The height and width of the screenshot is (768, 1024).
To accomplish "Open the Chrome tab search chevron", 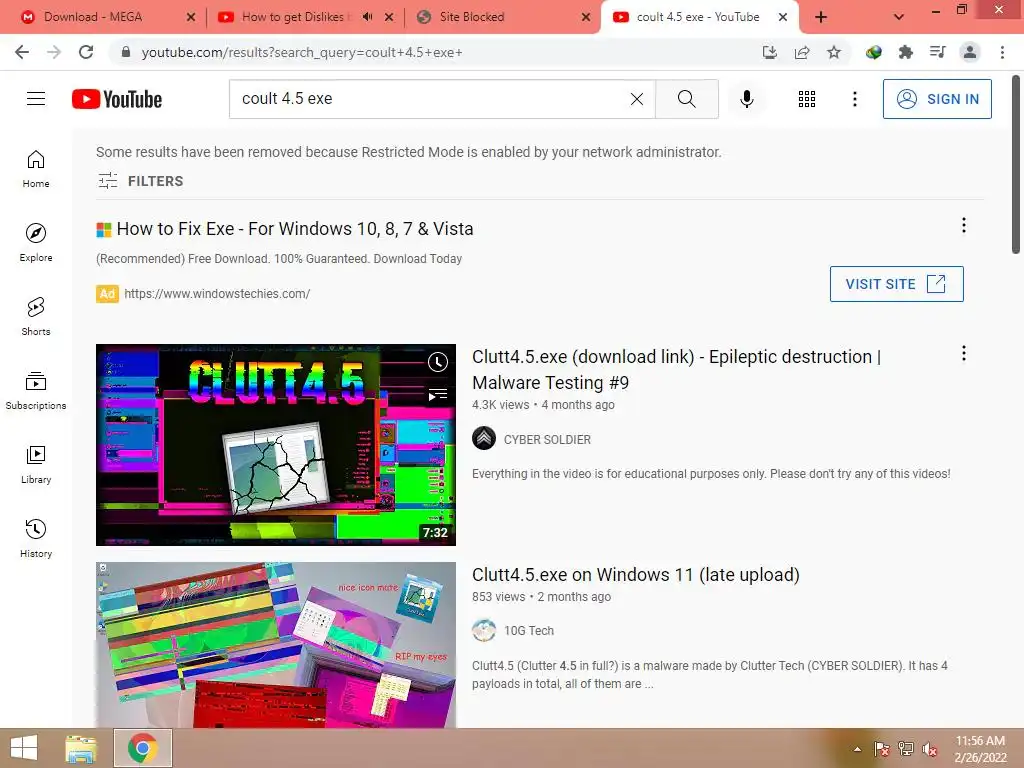I will click(x=899, y=17).
